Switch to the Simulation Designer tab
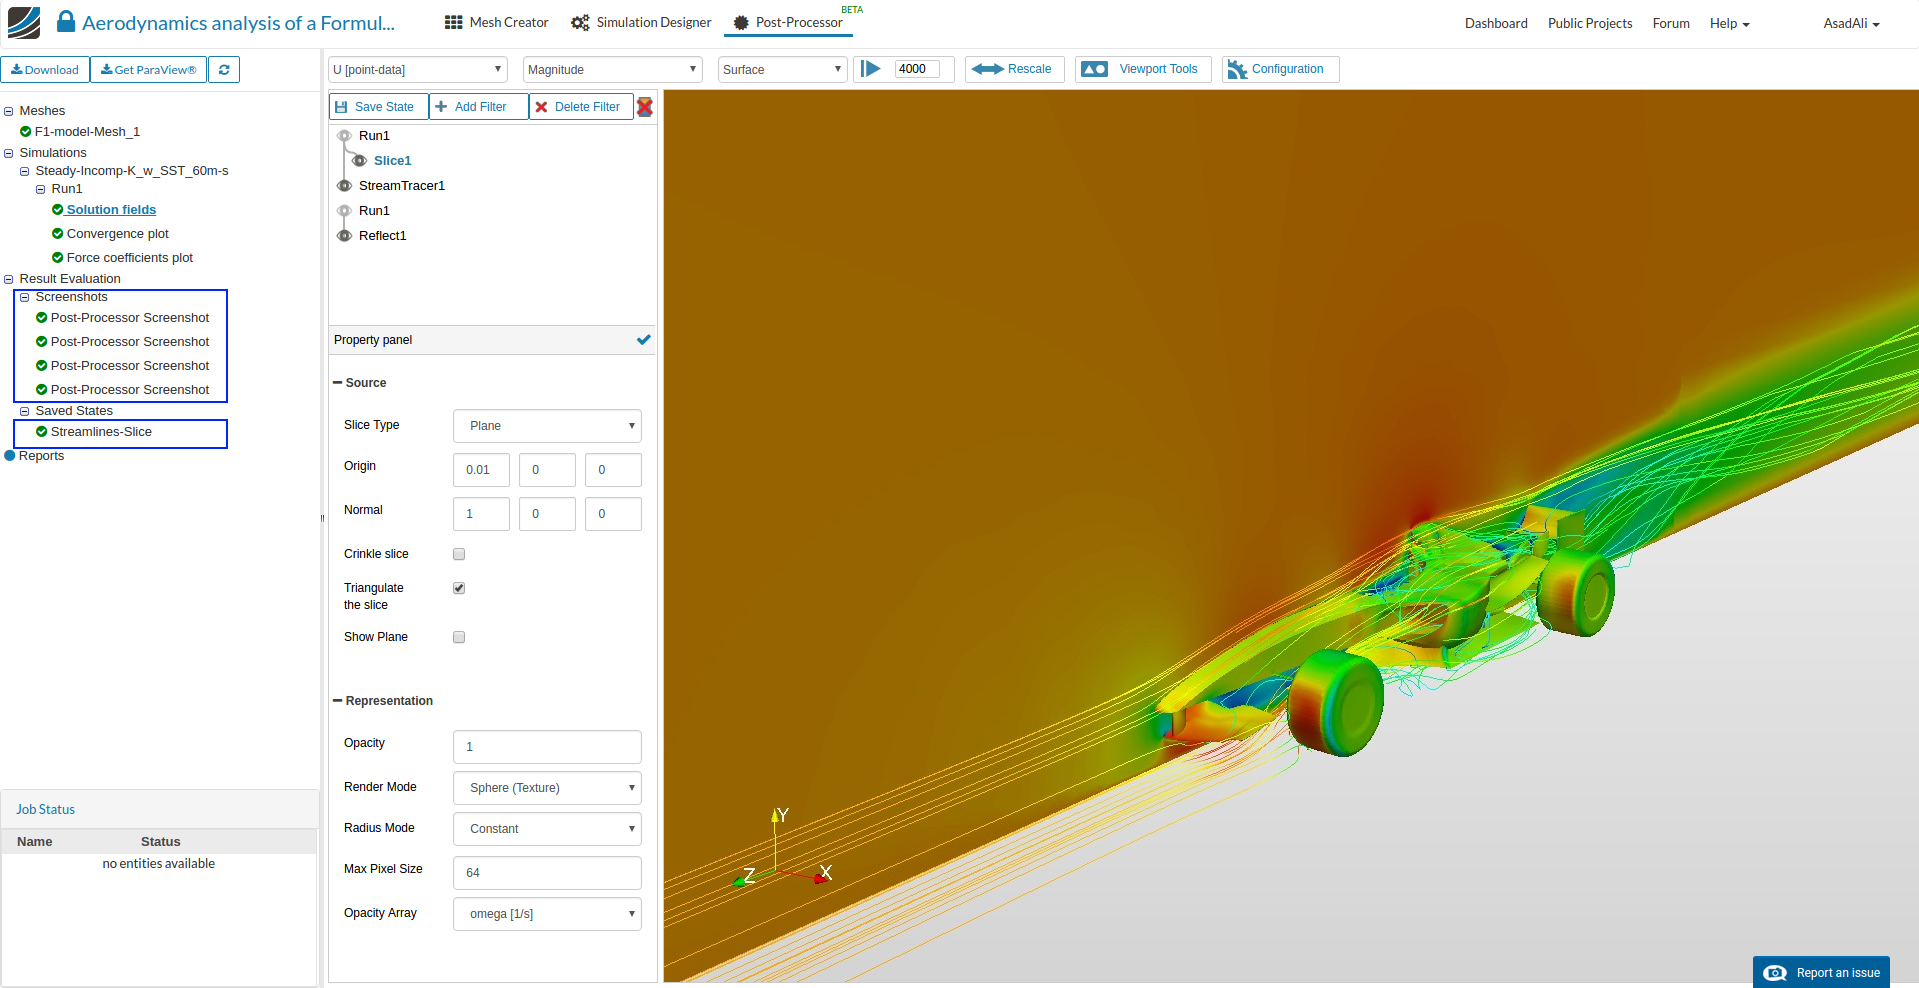This screenshot has height=988, width=1919. tap(641, 22)
